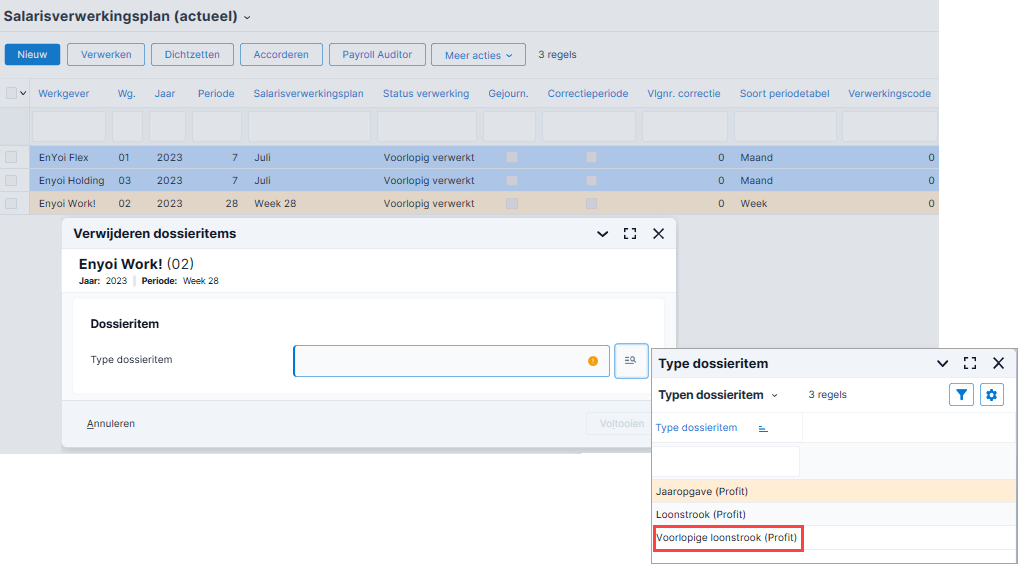Tick the checkbox for the Enyoi Work! row
Screen dimensions: 1018x564
11,203
